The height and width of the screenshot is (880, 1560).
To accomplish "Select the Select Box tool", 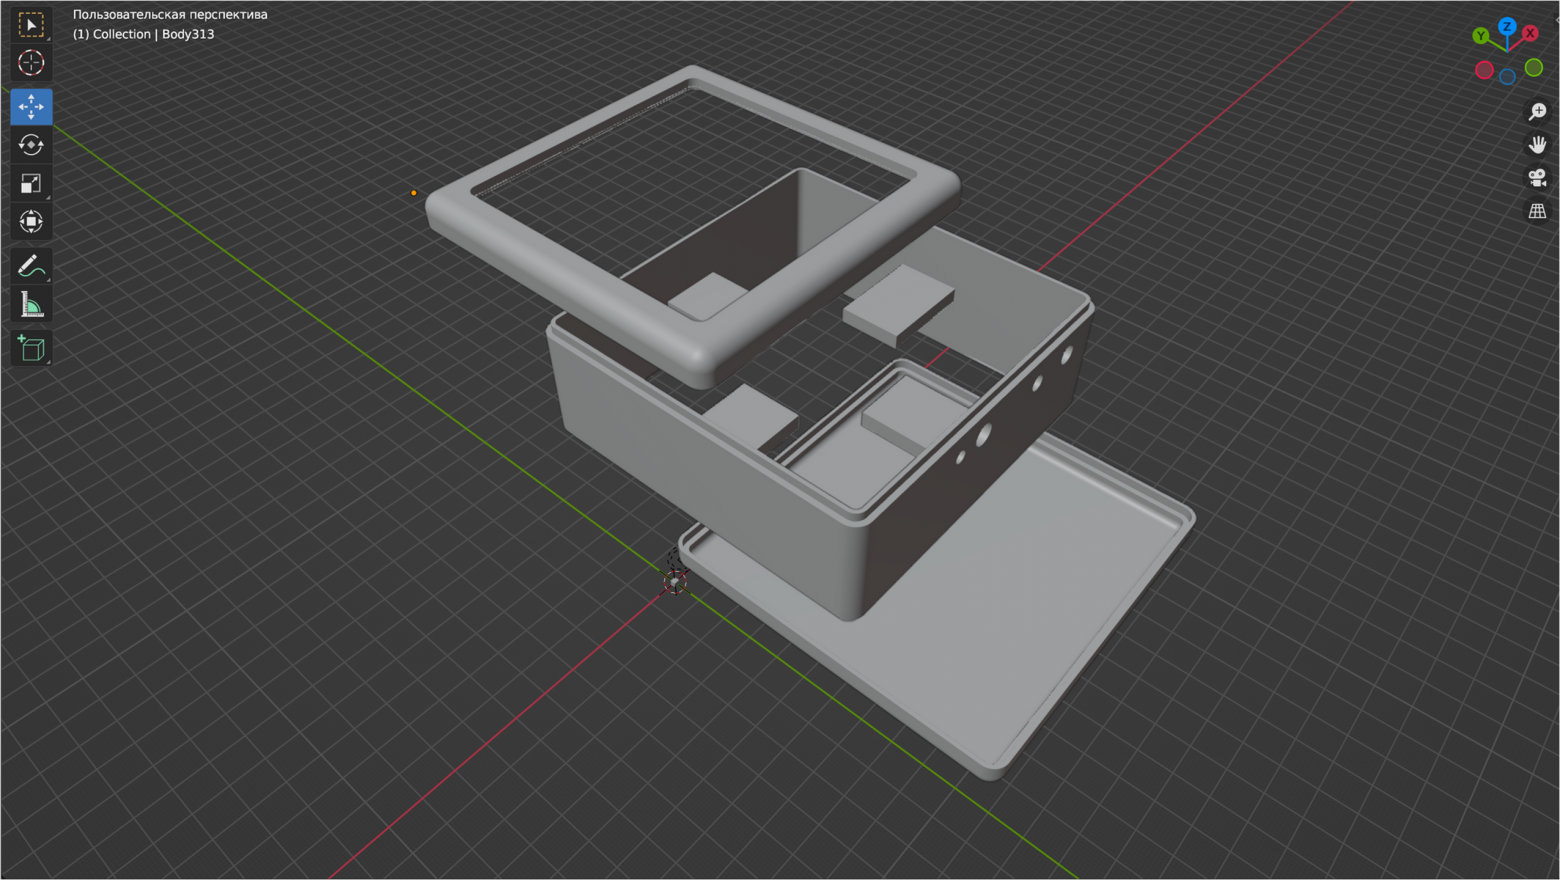I will (31, 25).
